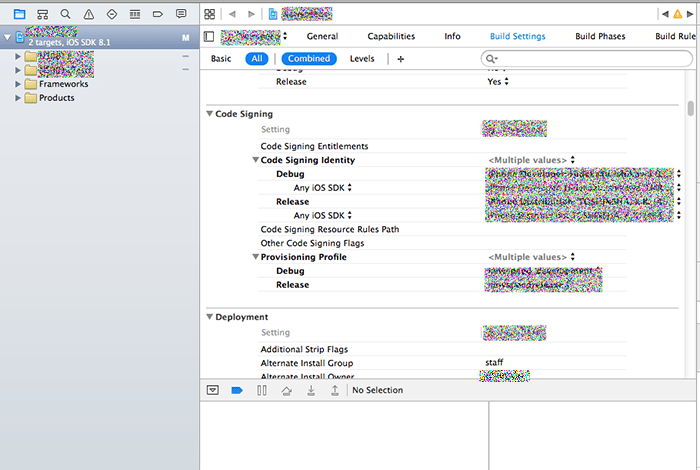
Task: Select the All settings filter
Action: [x=257, y=59]
